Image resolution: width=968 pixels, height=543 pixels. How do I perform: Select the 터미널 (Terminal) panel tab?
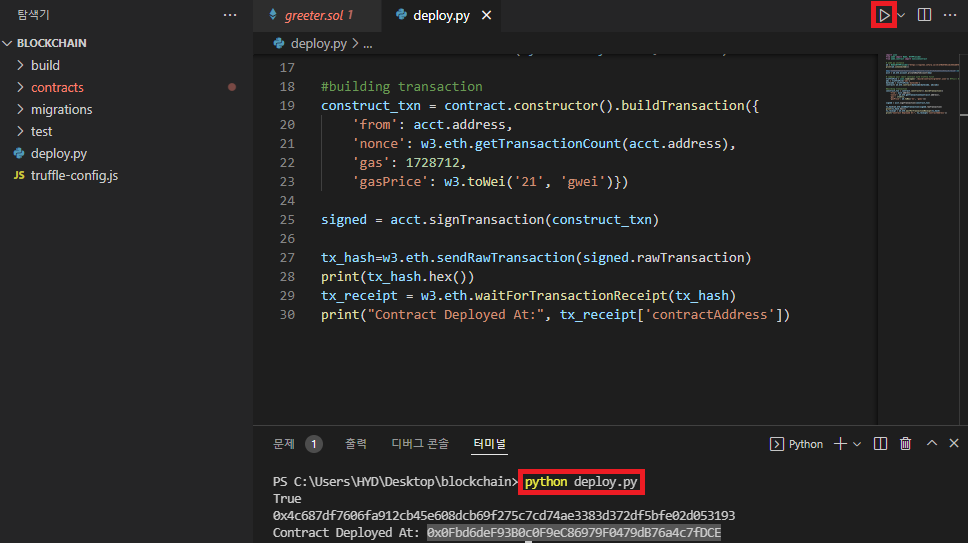point(490,444)
